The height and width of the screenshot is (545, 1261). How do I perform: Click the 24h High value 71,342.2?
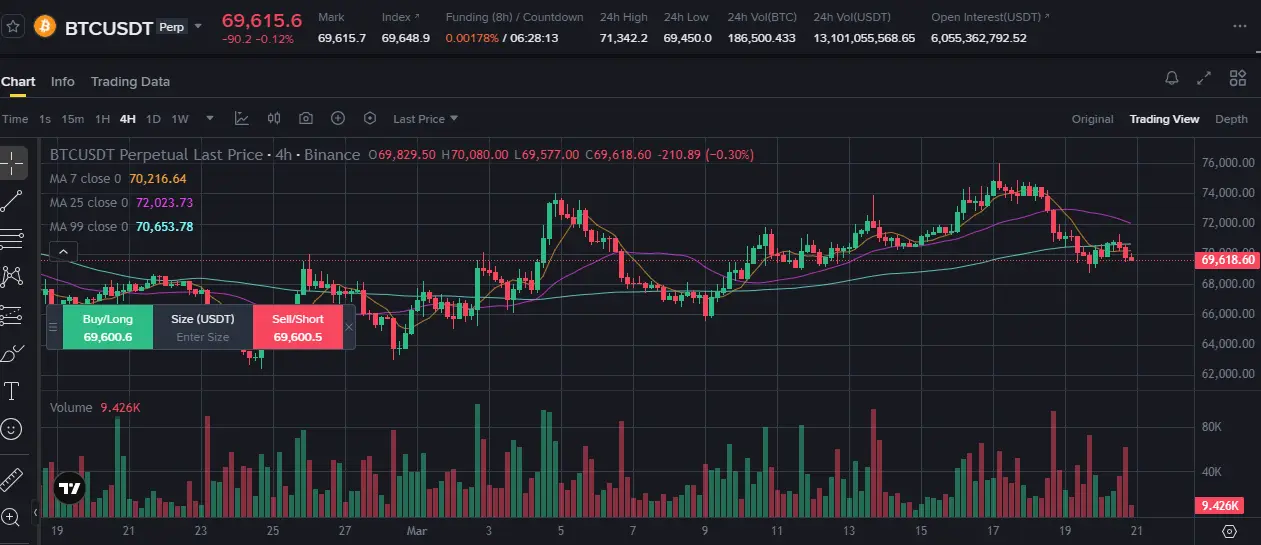click(x=624, y=38)
